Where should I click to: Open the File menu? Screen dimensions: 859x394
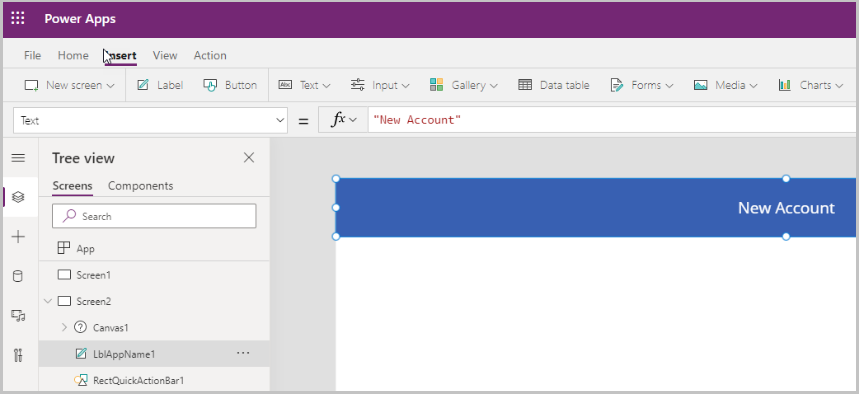[32, 55]
